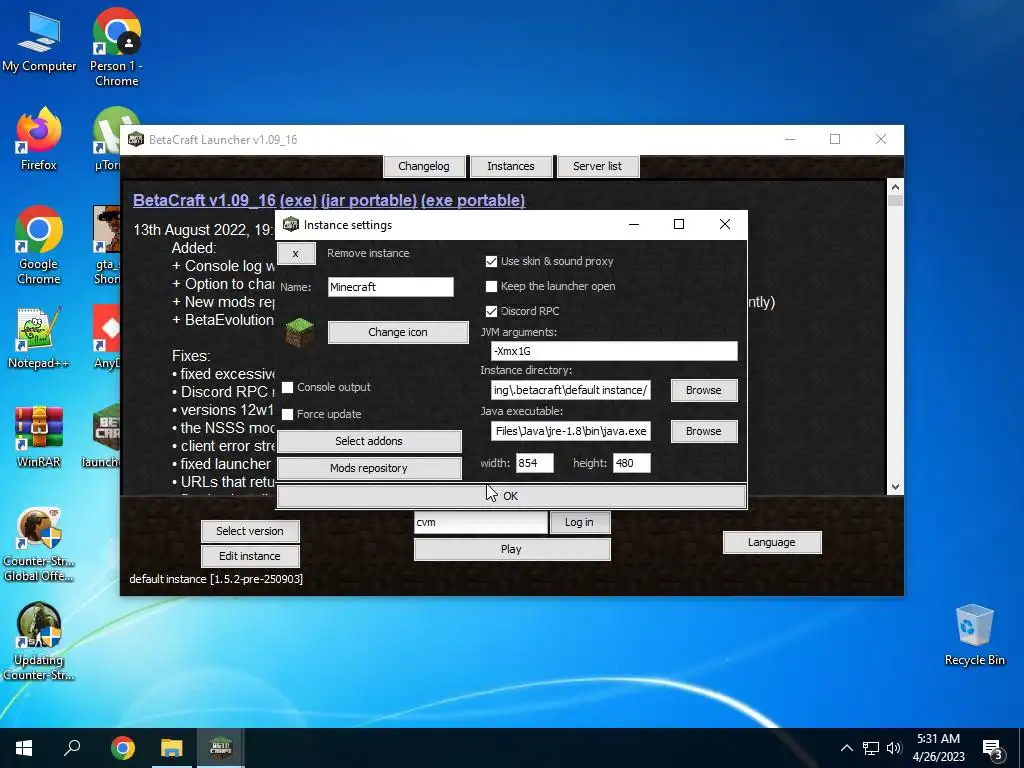The height and width of the screenshot is (768, 1024).
Task: Click the grass block instance icon
Action: [x=300, y=332]
